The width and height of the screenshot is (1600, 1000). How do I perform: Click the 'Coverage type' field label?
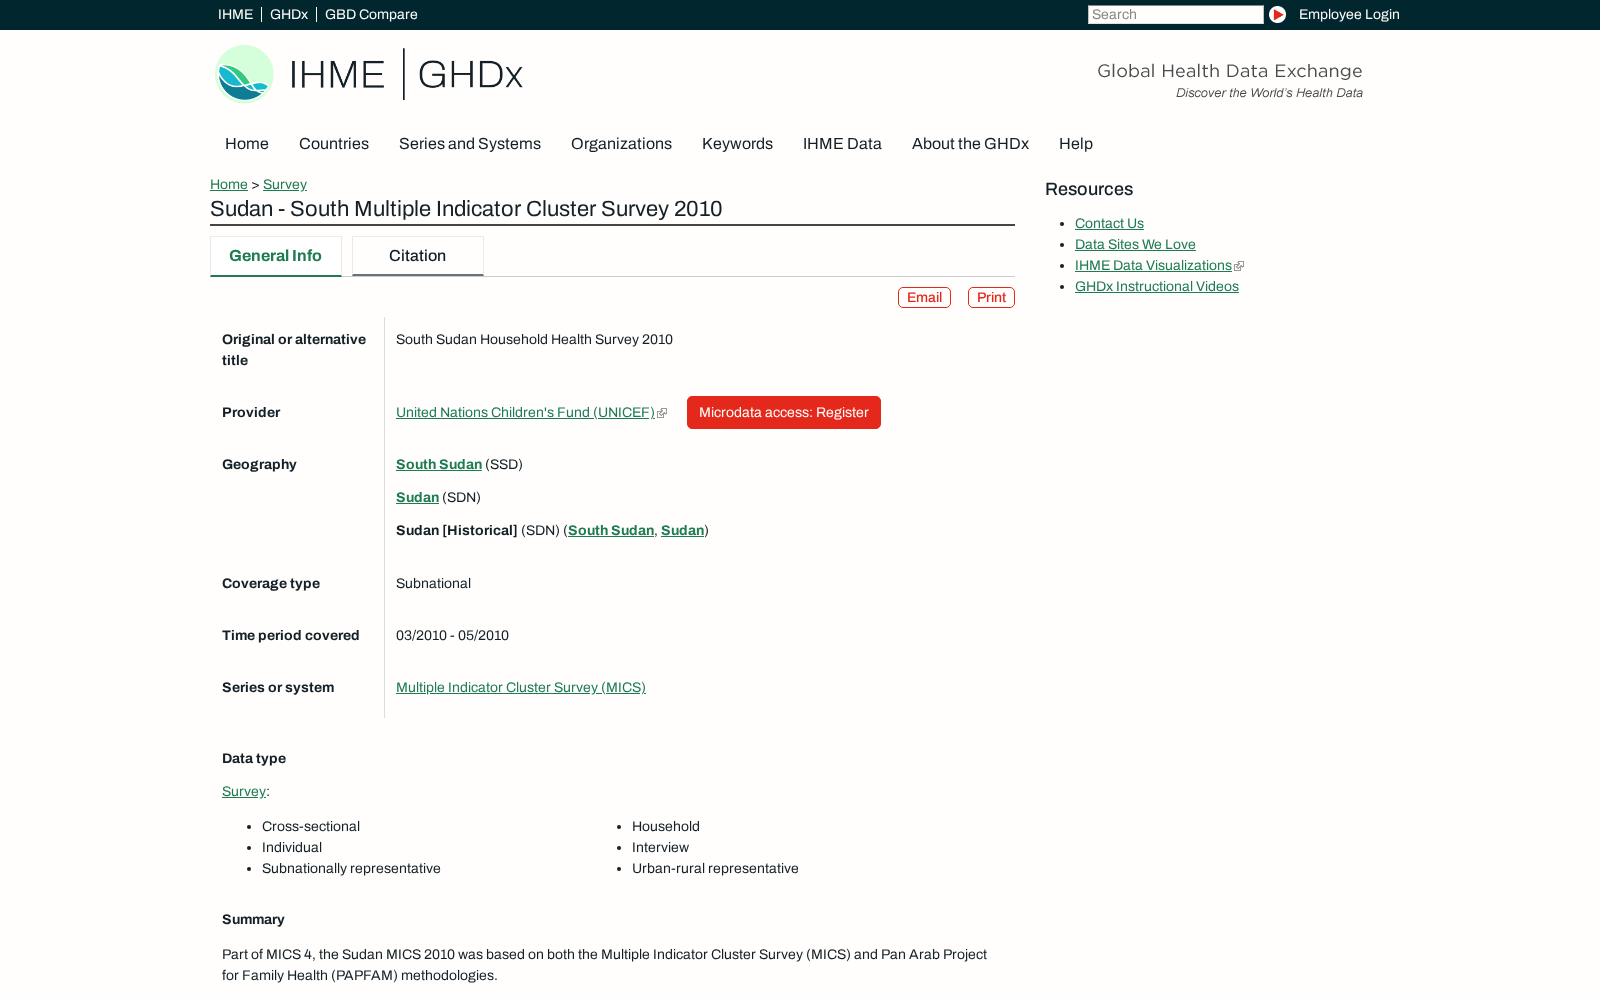point(271,584)
